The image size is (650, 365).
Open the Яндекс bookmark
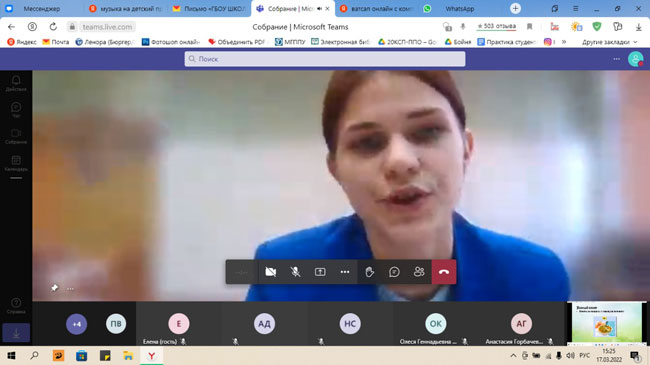coord(22,42)
